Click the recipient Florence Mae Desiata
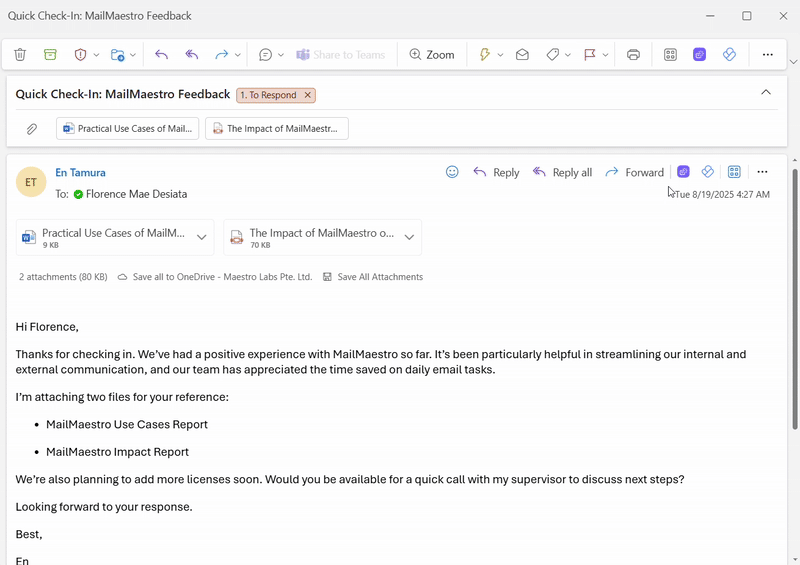This screenshot has height=565, width=800. click(136, 194)
